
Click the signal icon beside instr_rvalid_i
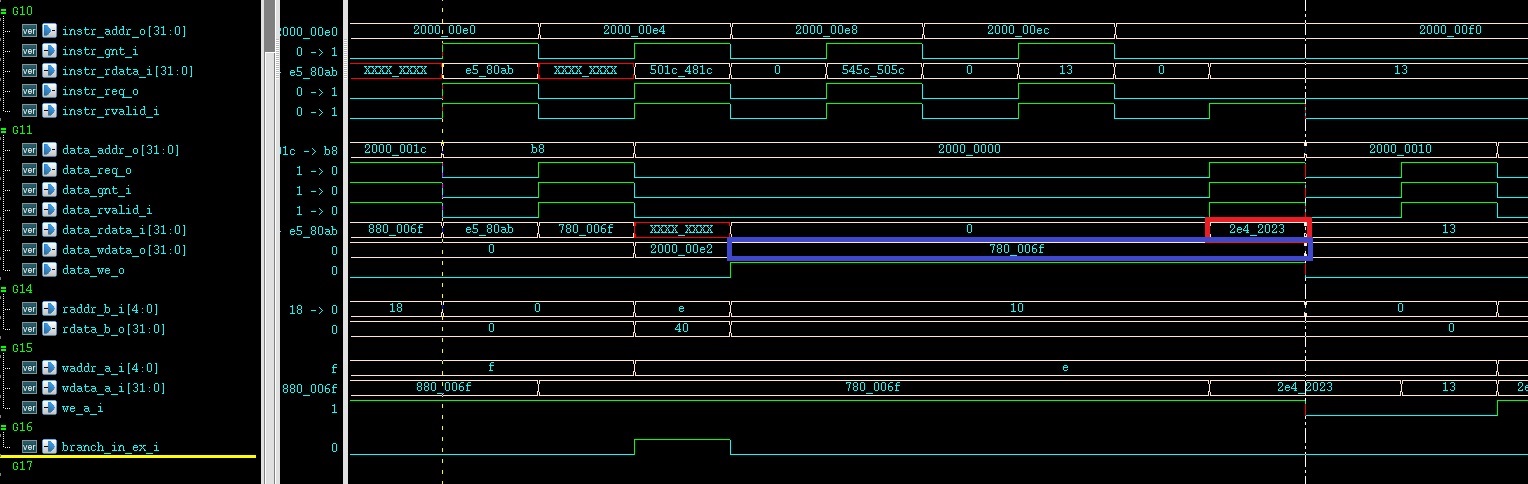pyautogui.click(x=48, y=110)
